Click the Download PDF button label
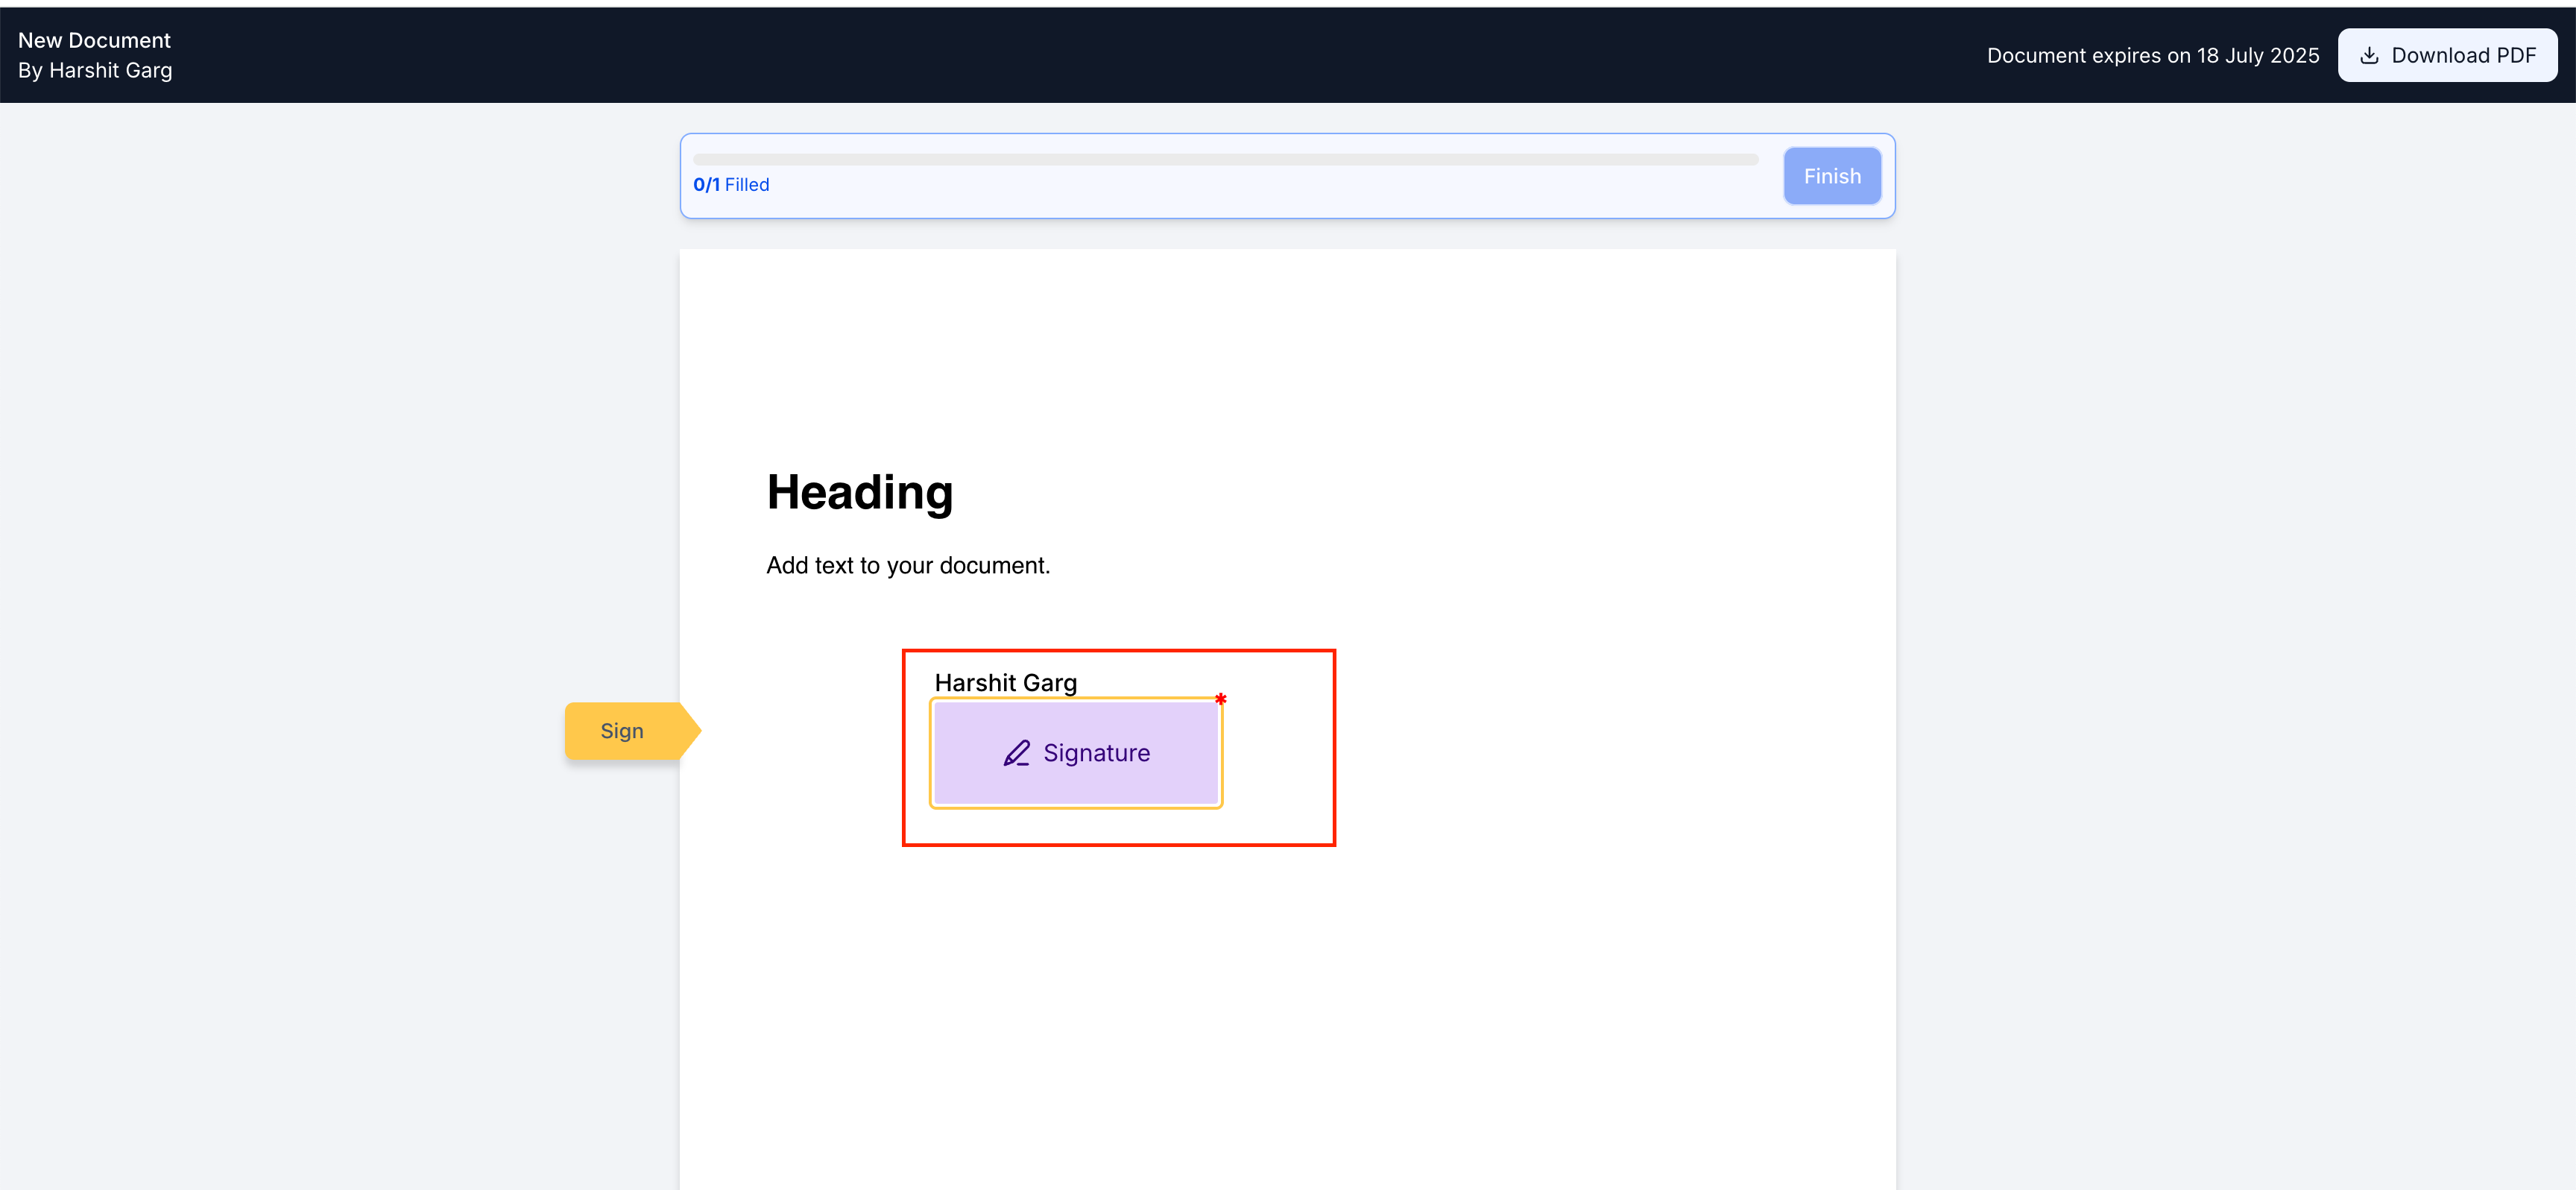Image resolution: width=2576 pixels, height=1190 pixels. click(x=2463, y=56)
